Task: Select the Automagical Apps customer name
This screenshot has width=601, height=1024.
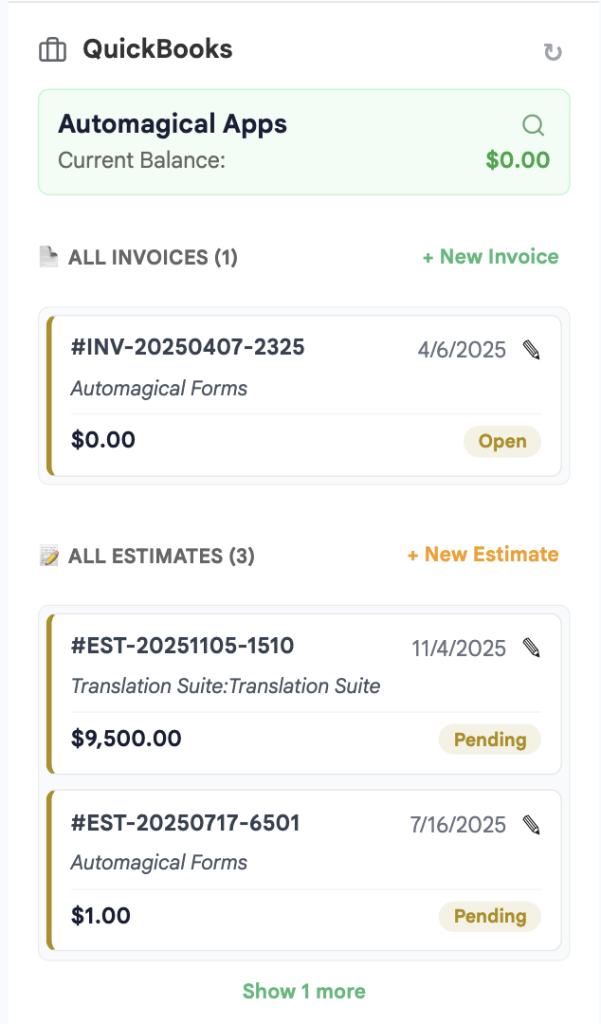Action: pos(172,125)
